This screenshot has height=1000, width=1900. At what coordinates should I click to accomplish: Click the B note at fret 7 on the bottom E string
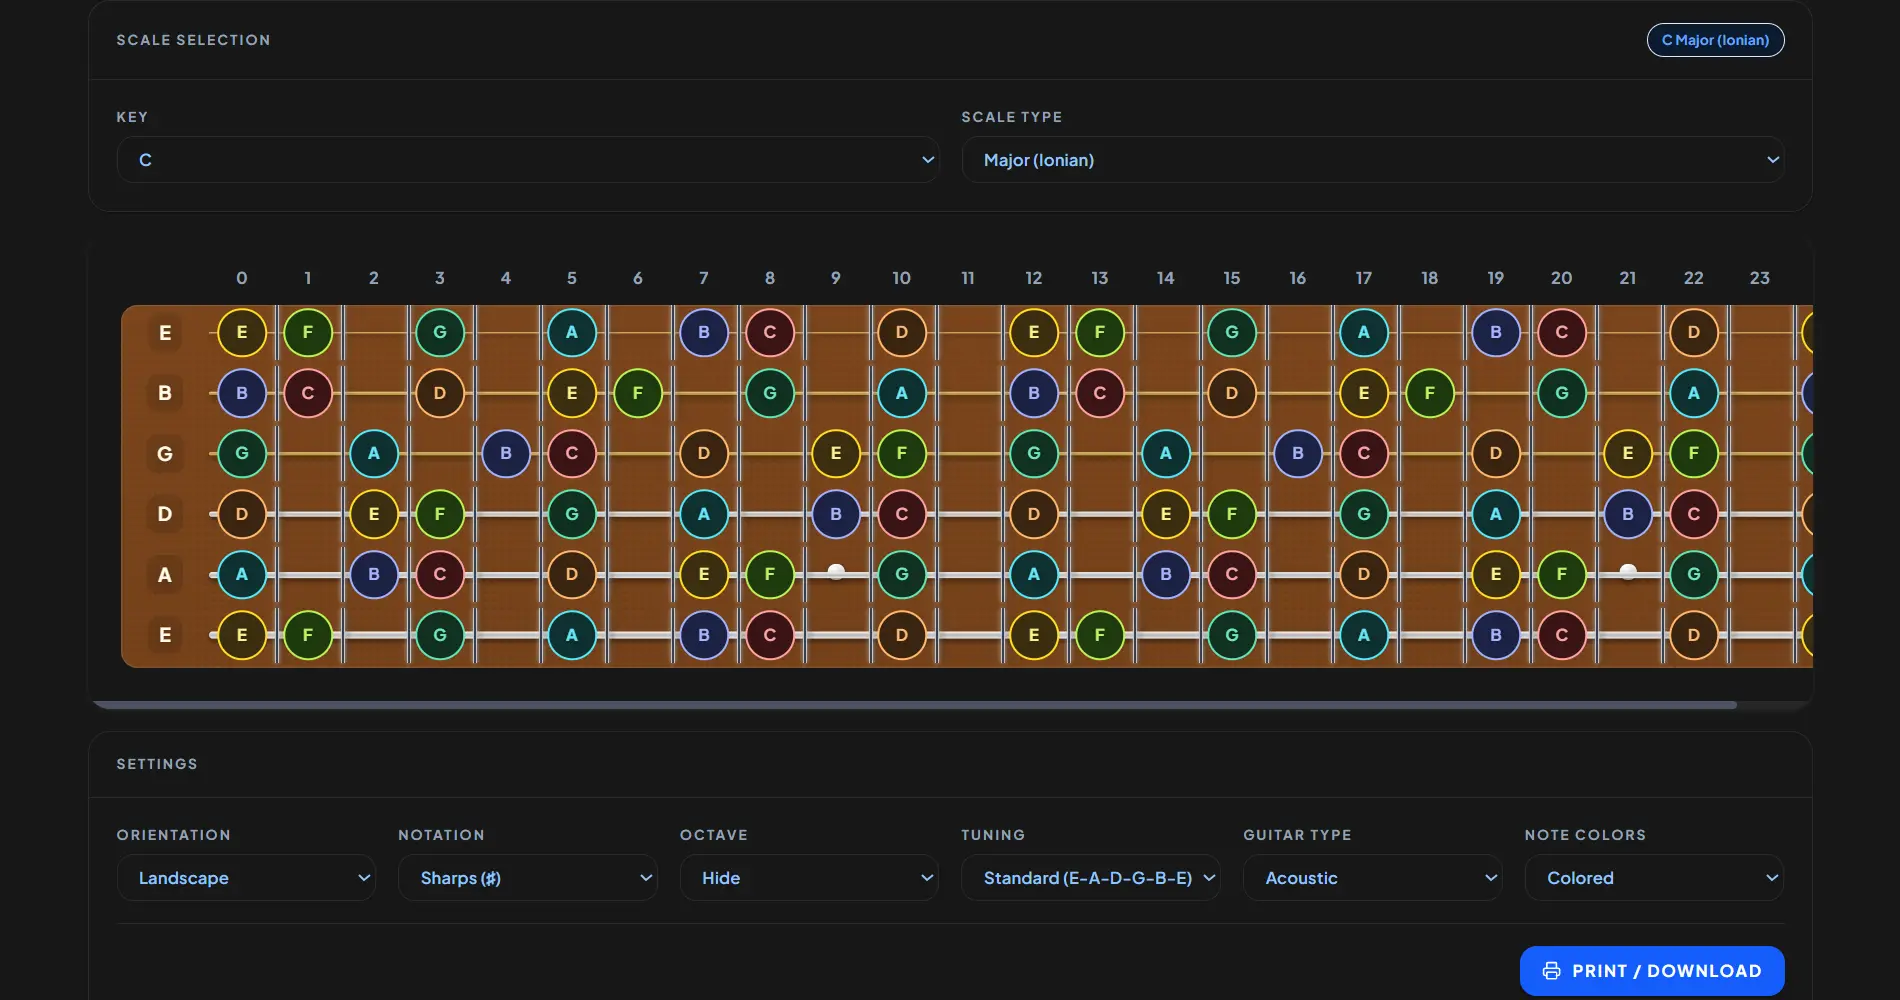coord(704,635)
